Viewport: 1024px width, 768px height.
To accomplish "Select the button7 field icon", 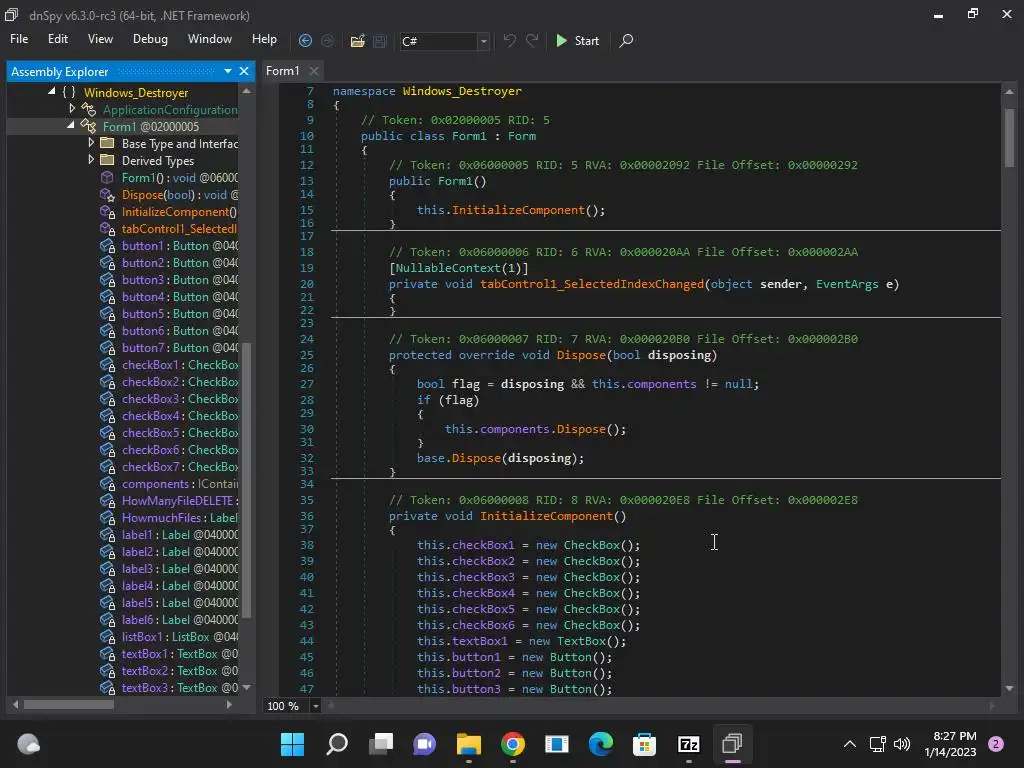I will pos(107,347).
